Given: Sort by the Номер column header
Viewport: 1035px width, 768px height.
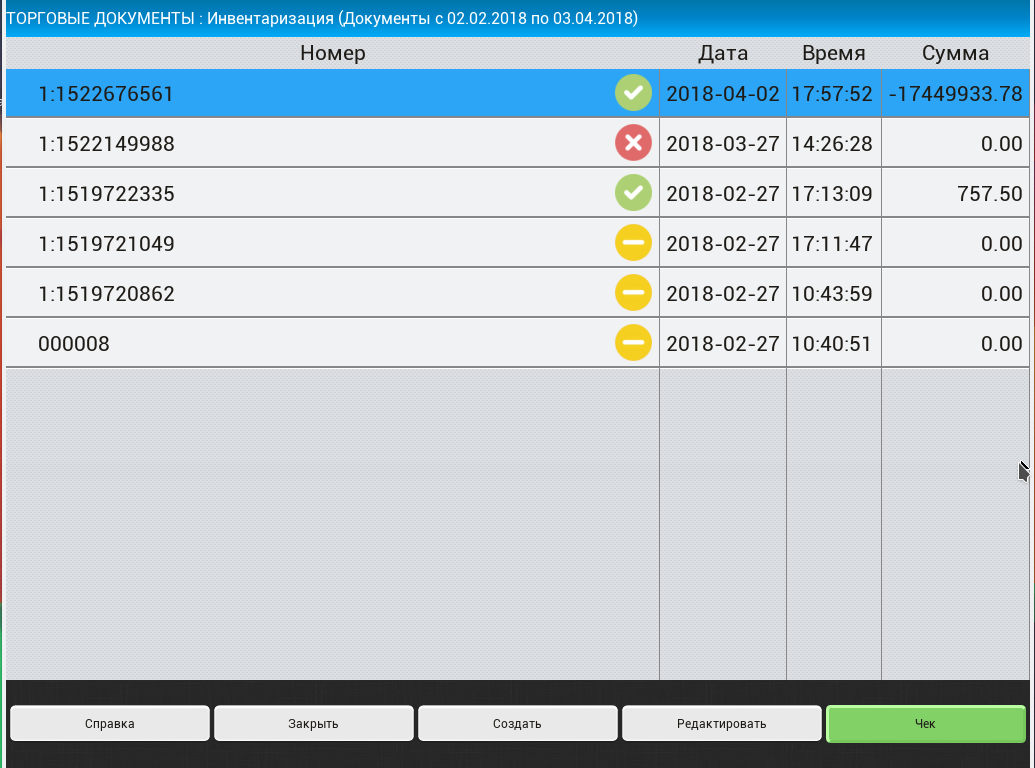Looking at the screenshot, I should point(333,53).
